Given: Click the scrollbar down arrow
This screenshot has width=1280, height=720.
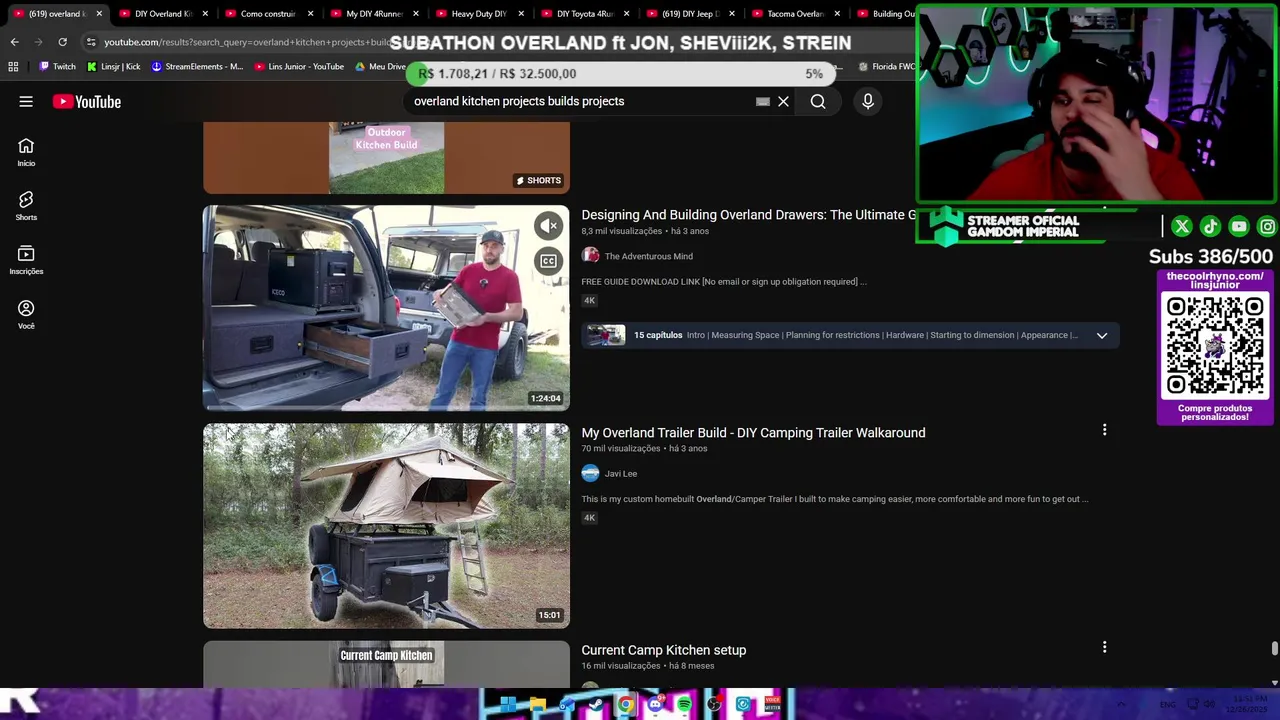Looking at the screenshot, I should pyautogui.click(x=1274, y=682).
